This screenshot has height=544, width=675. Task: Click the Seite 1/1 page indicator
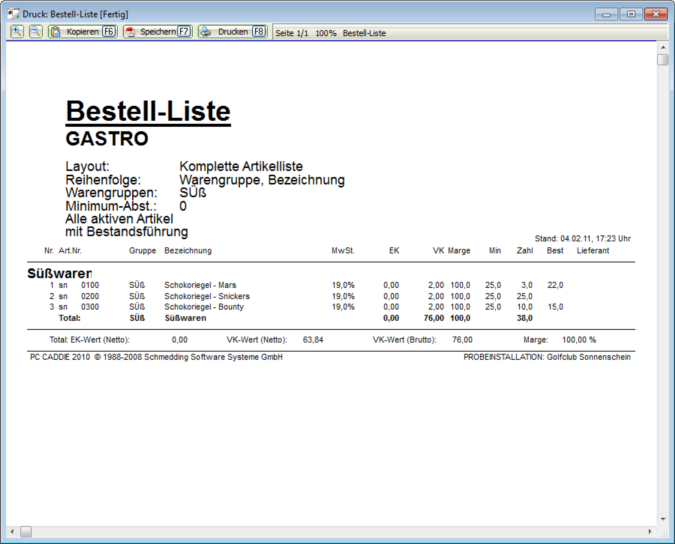coord(293,33)
